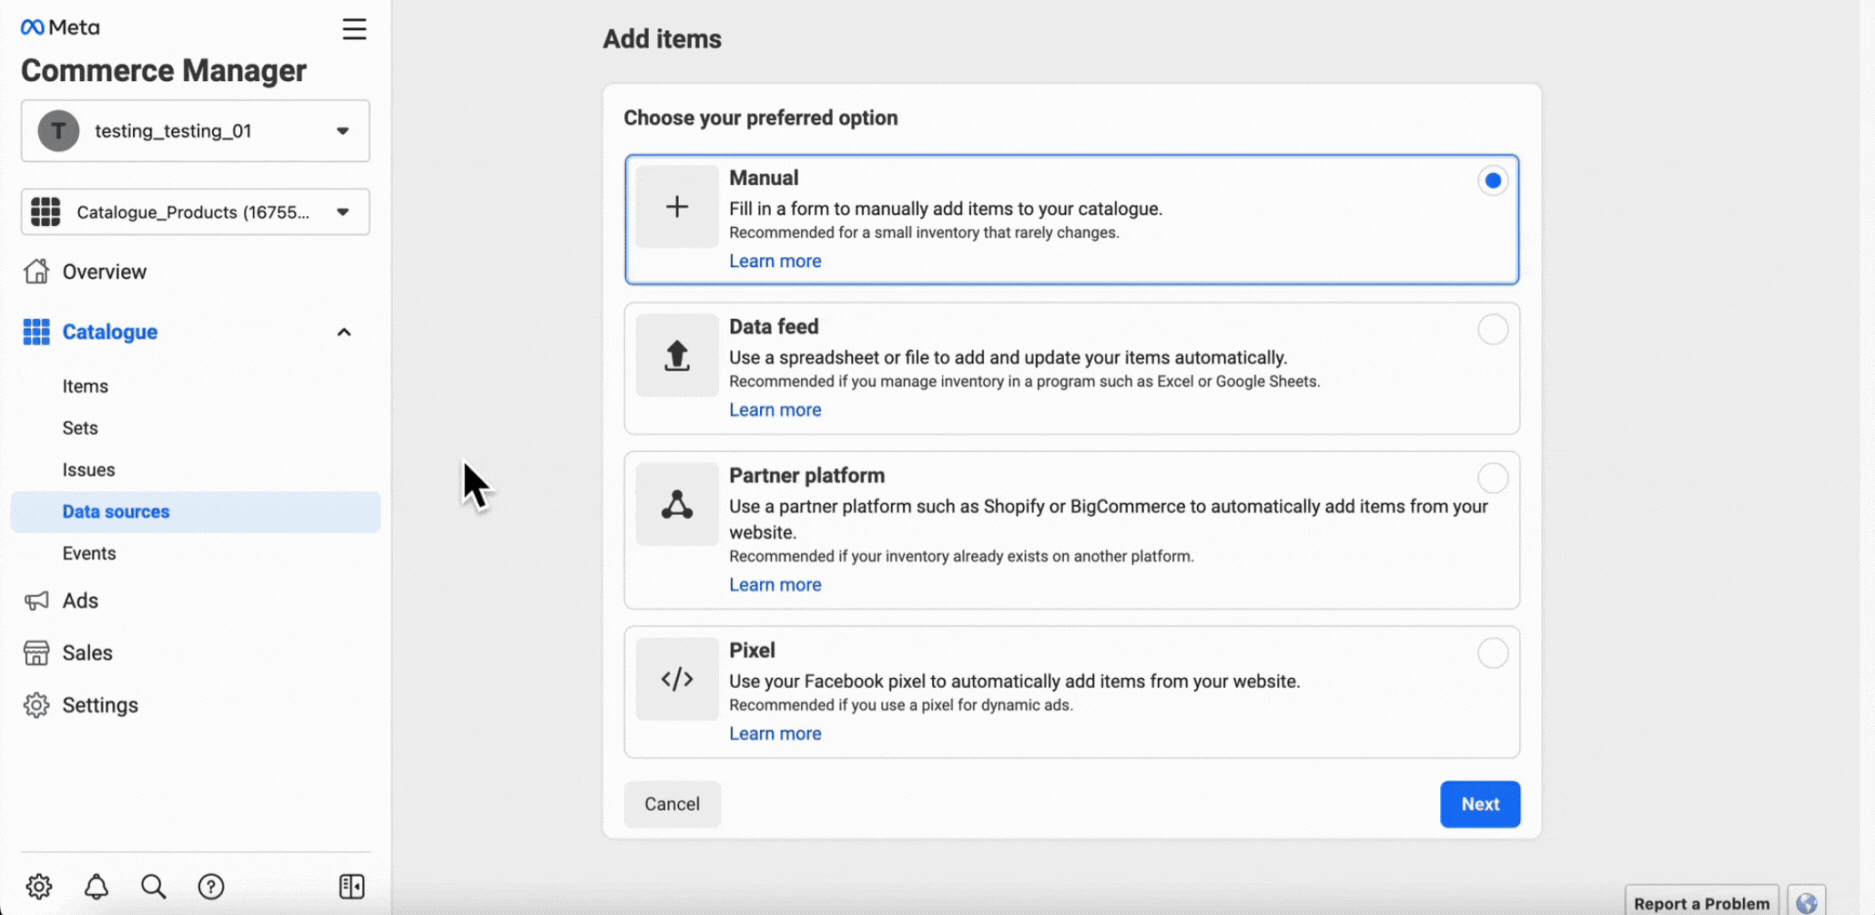
Task: Click the Sales storefront icon
Action: [37, 652]
